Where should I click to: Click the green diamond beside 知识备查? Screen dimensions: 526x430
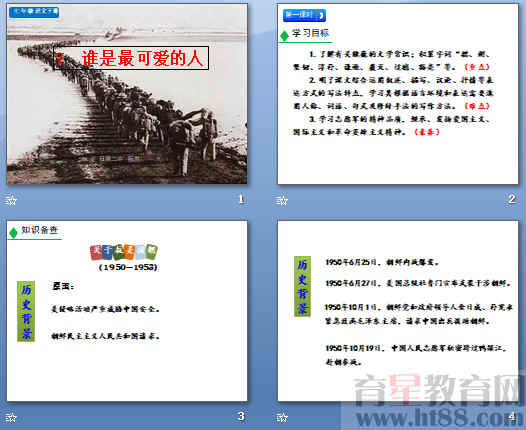click(13, 232)
